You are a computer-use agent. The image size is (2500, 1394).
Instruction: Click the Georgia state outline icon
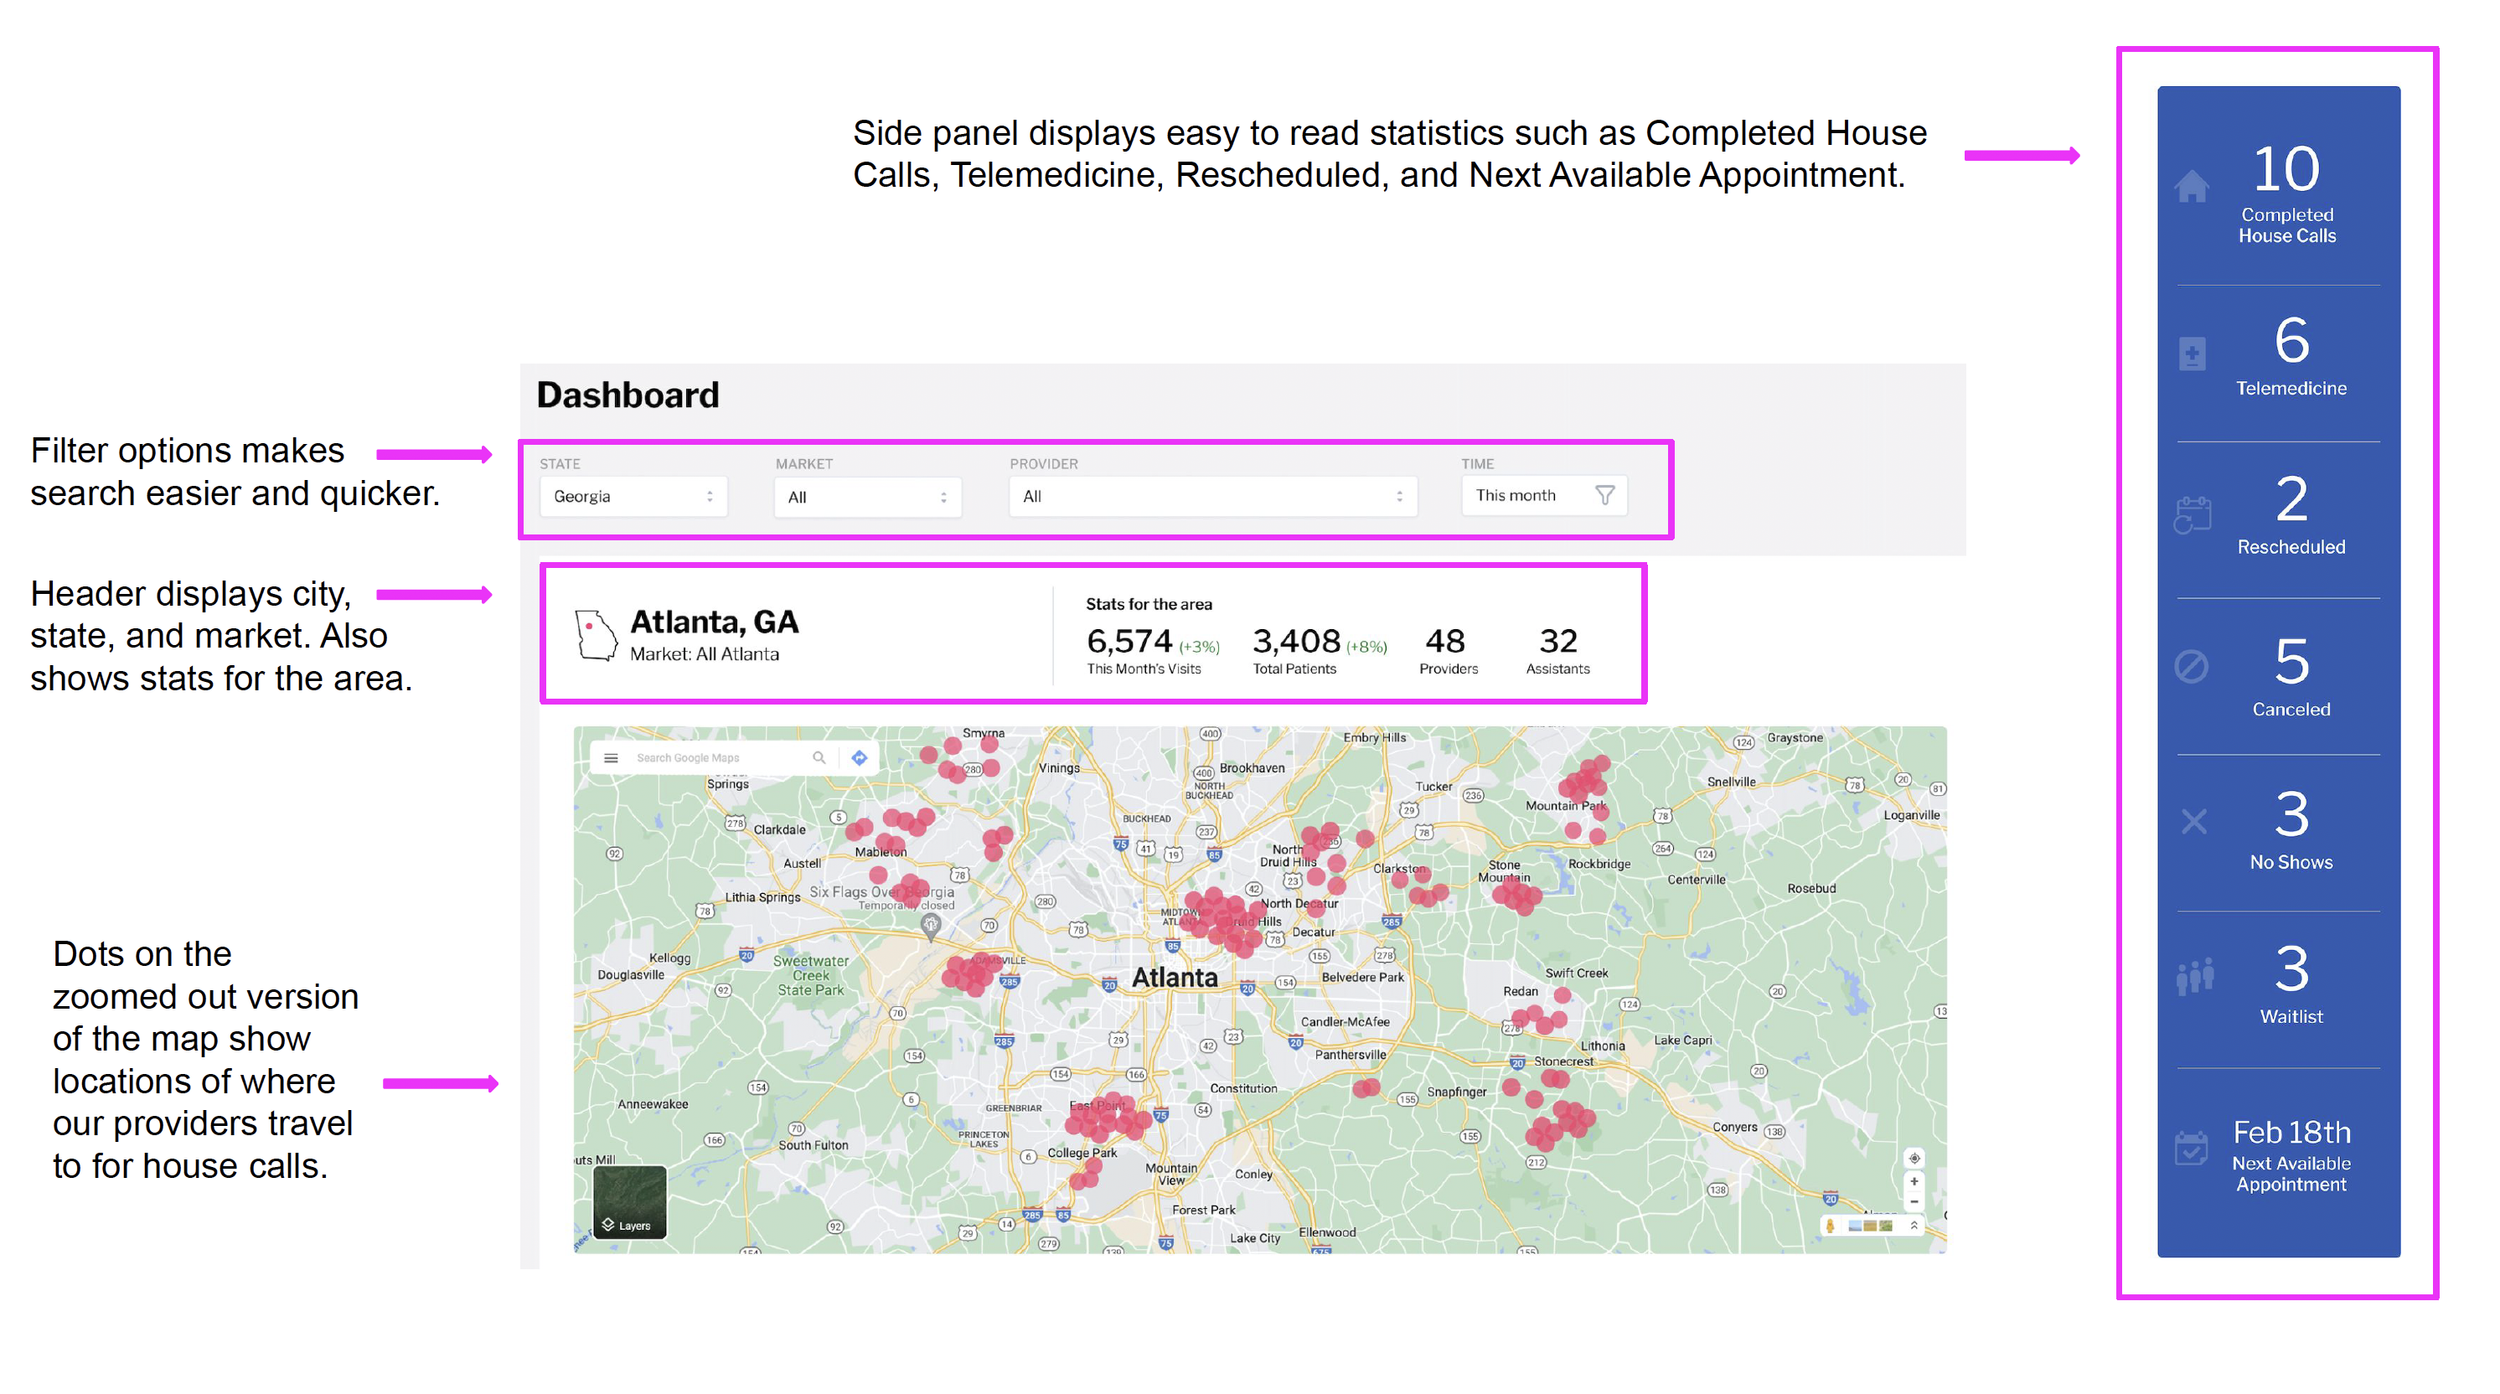click(596, 635)
